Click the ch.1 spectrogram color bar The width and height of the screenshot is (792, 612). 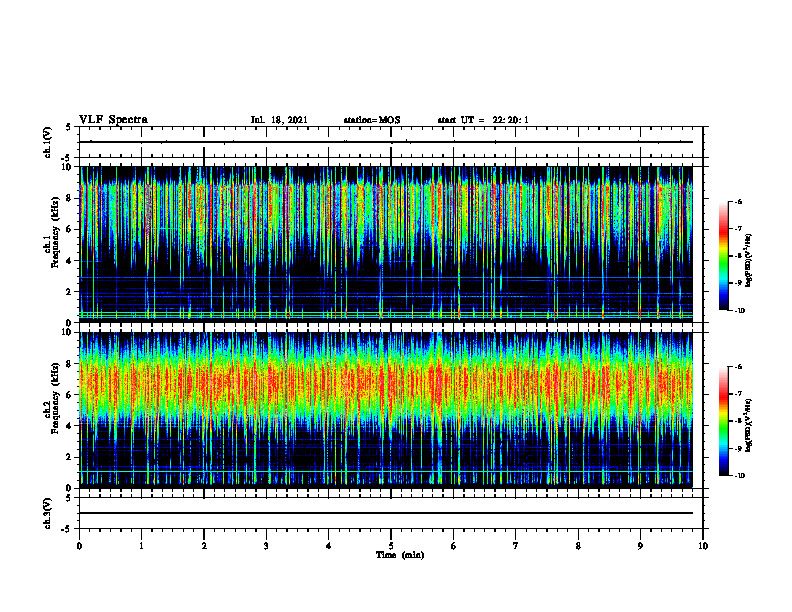click(x=724, y=256)
